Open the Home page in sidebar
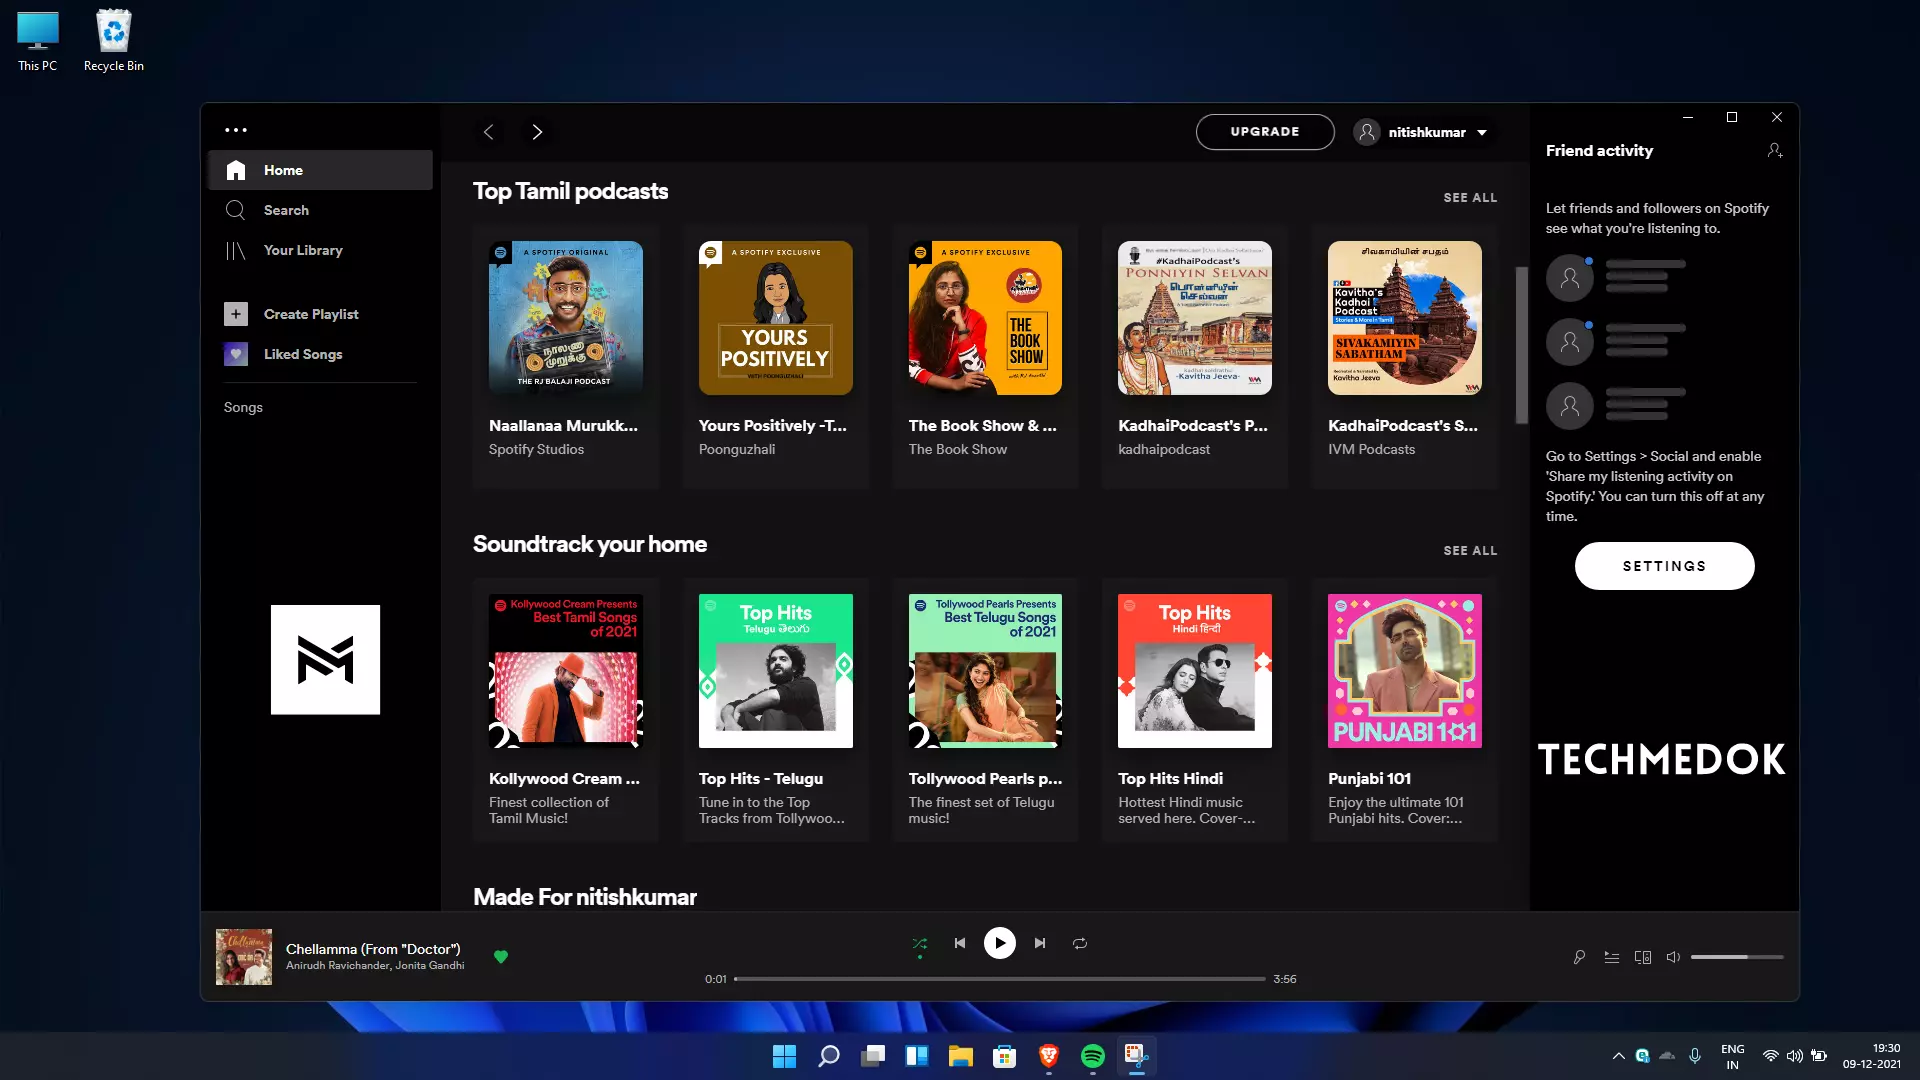Screen dimensions: 1920x1080 pyautogui.click(x=320, y=170)
